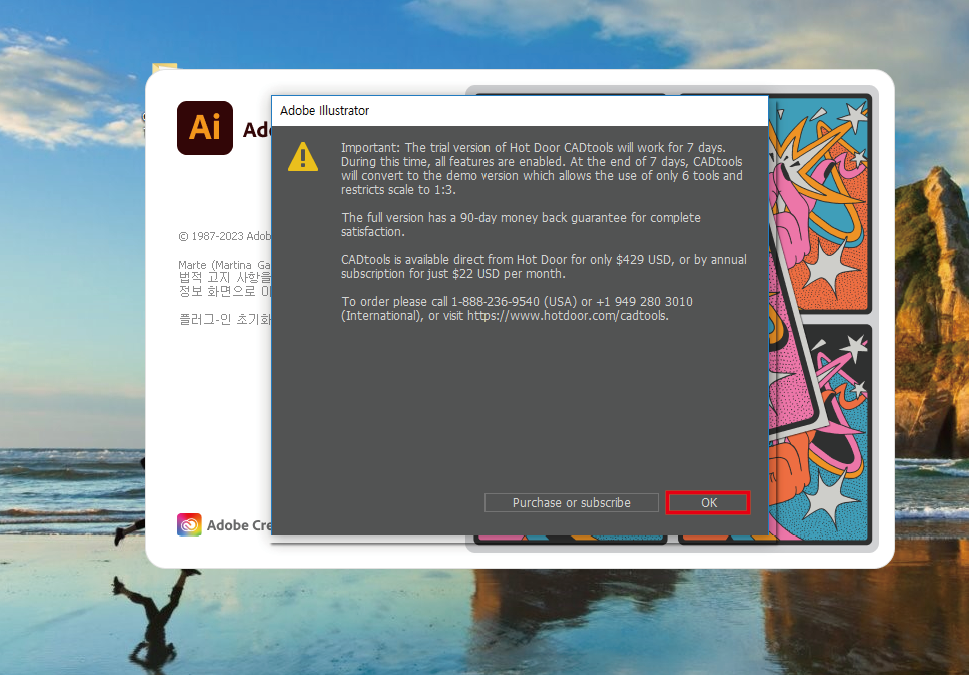The width and height of the screenshot is (969, 675).
Task: Click the Purchase or subscribe button
Action: pos(571,503)
